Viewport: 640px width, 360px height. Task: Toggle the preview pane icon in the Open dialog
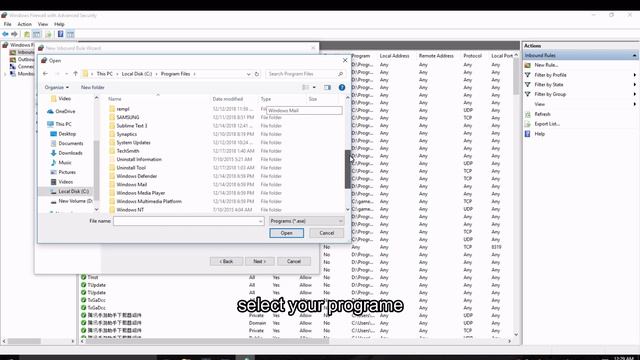pos(327,87)
